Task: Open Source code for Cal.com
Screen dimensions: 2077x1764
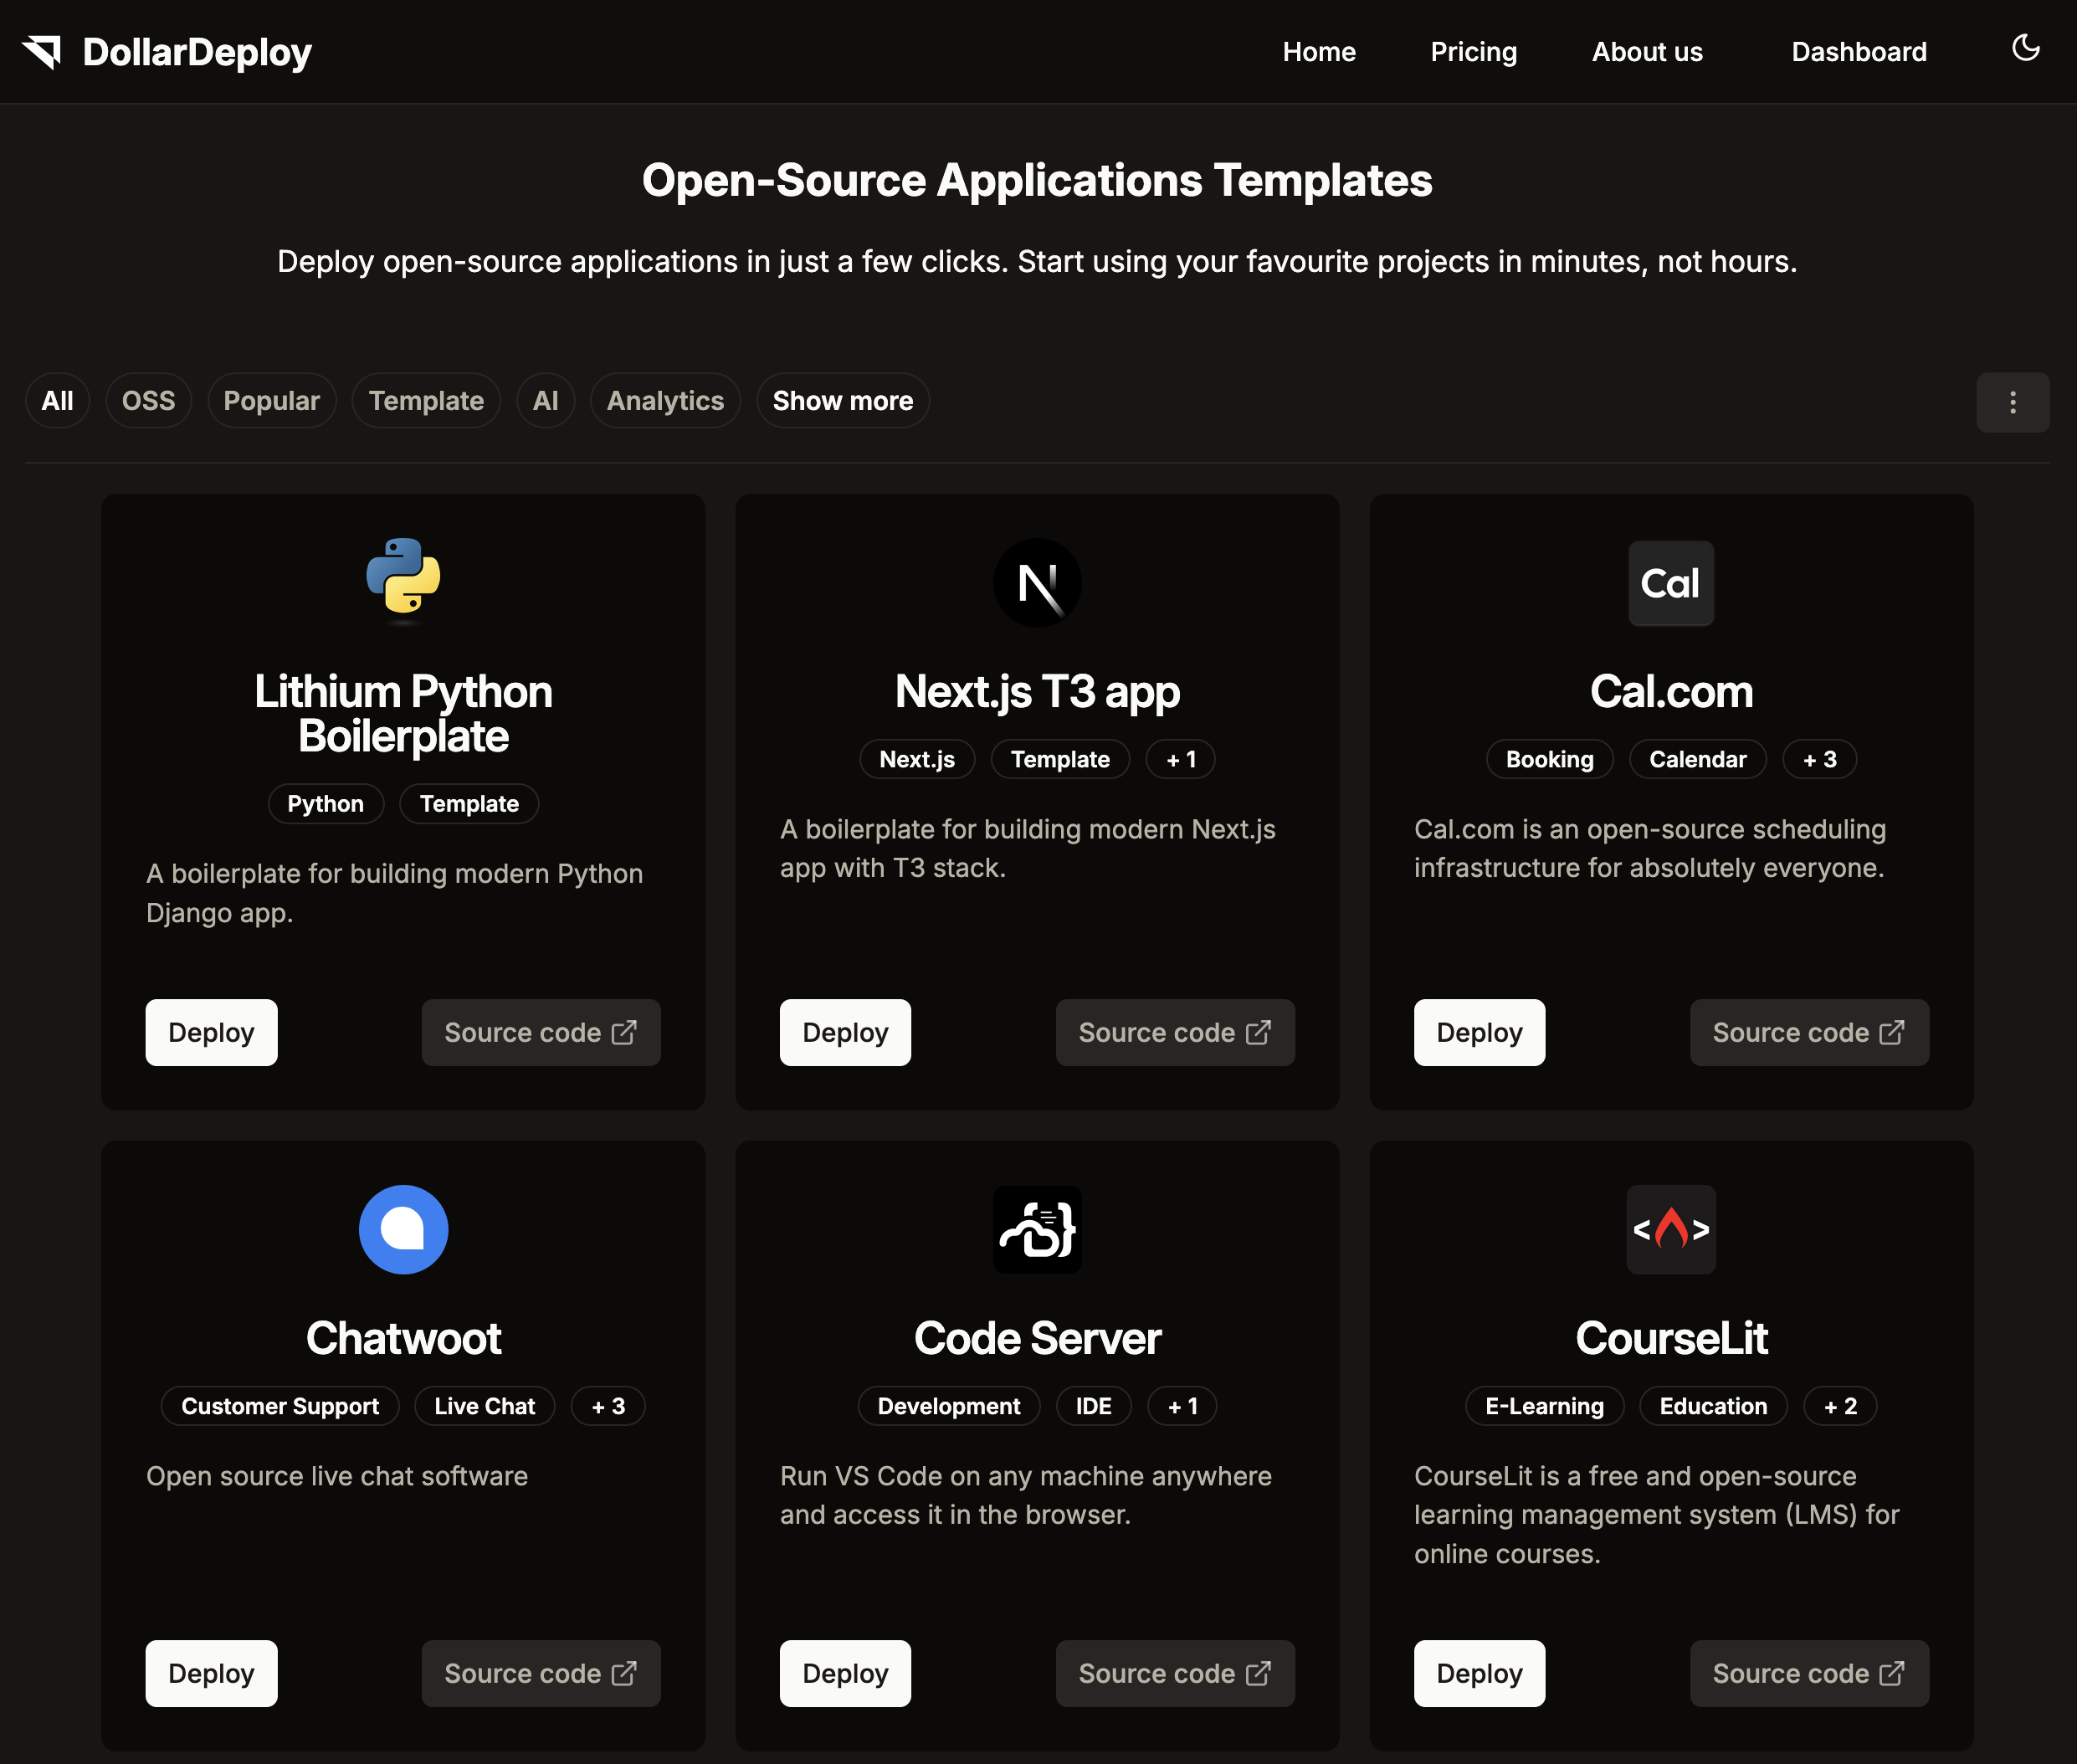Action: point(1809,1032)
